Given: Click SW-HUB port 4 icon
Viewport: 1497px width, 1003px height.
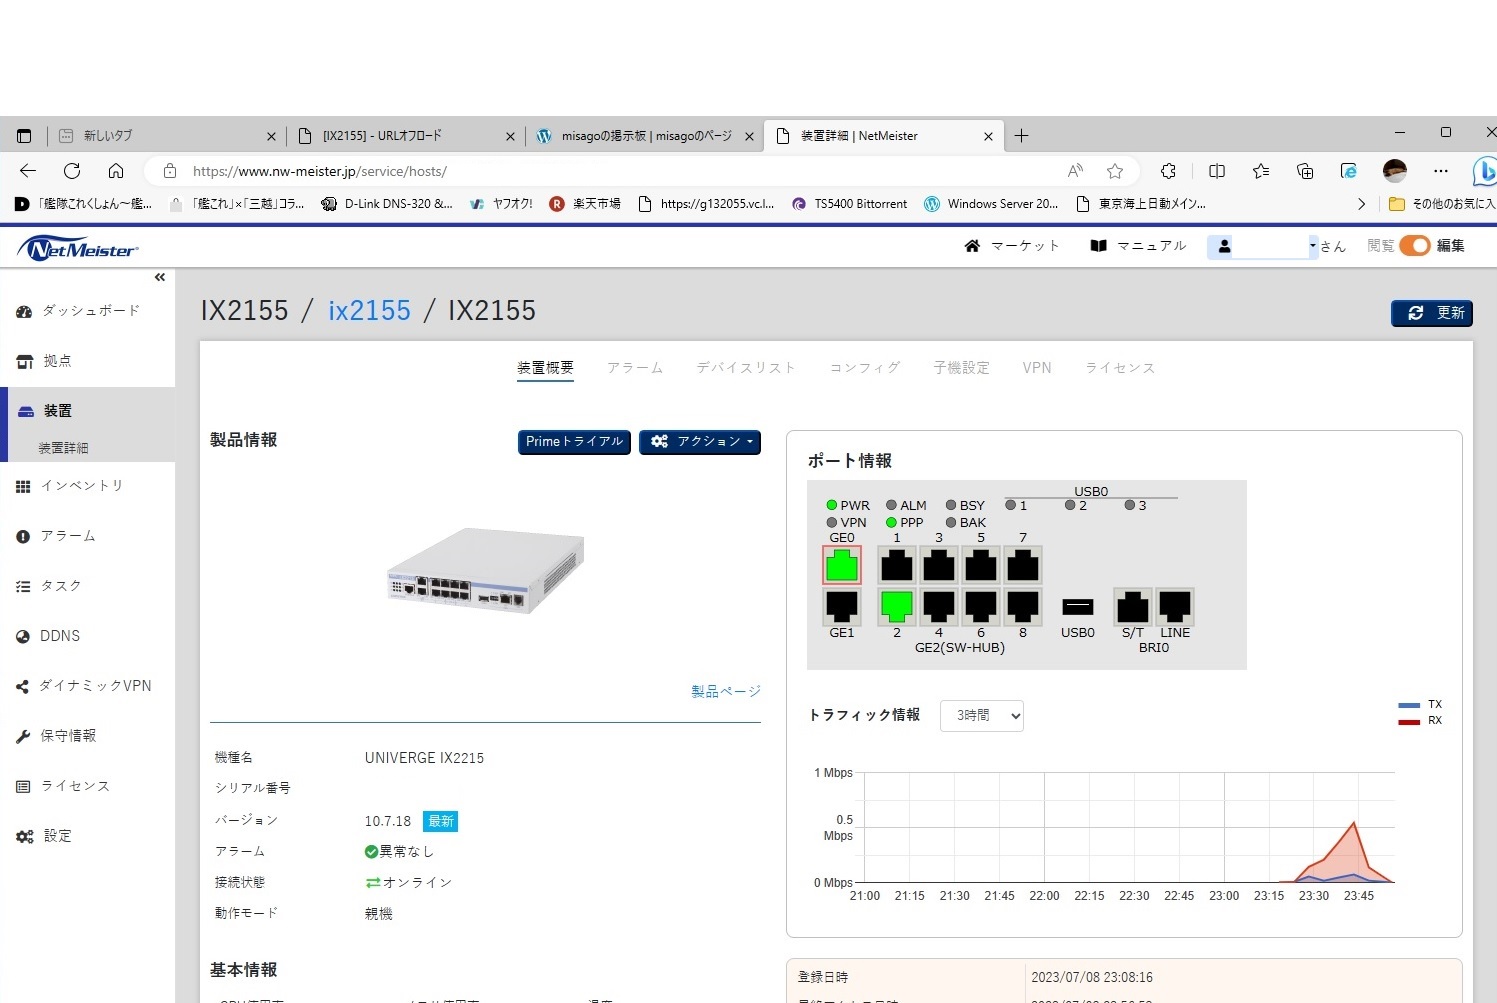Looking at the screenshot, I should [x=939, y=606].
